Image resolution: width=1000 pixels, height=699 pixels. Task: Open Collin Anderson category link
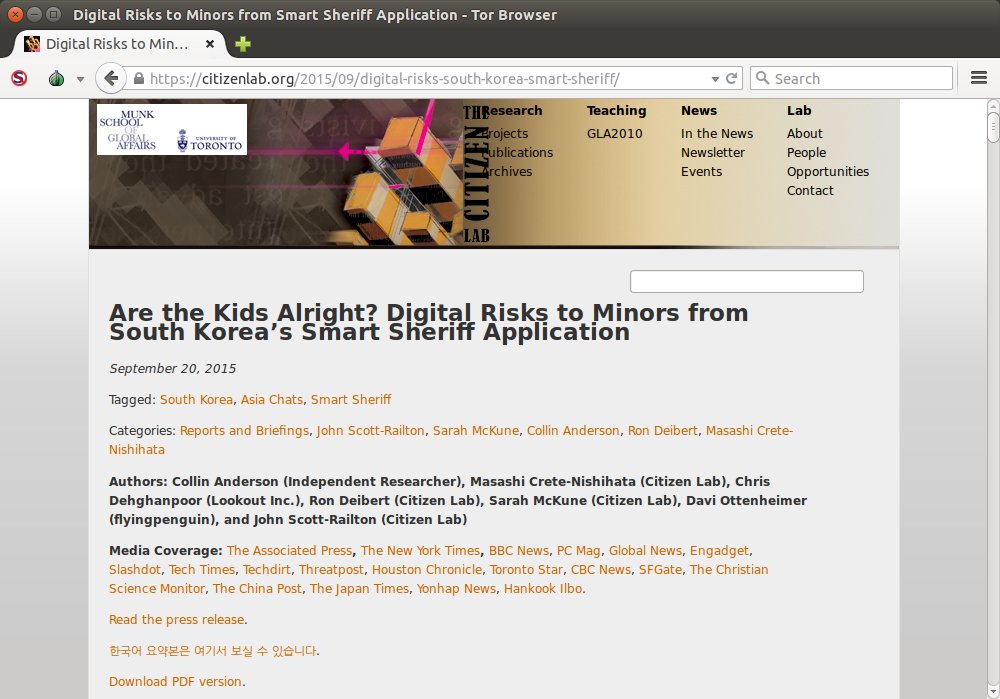coord(573,430)
